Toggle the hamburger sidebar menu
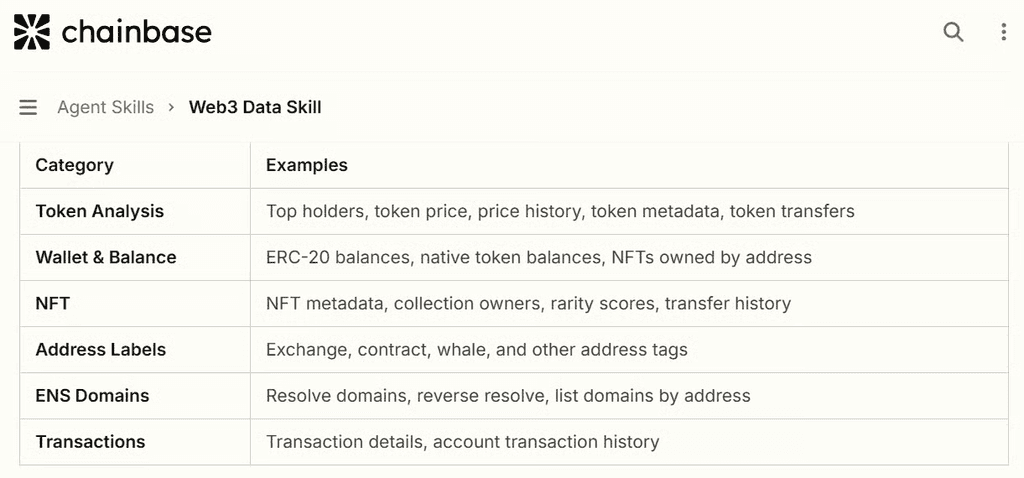1024x478 pixels. pyautogui.click(x=28, y=107)
